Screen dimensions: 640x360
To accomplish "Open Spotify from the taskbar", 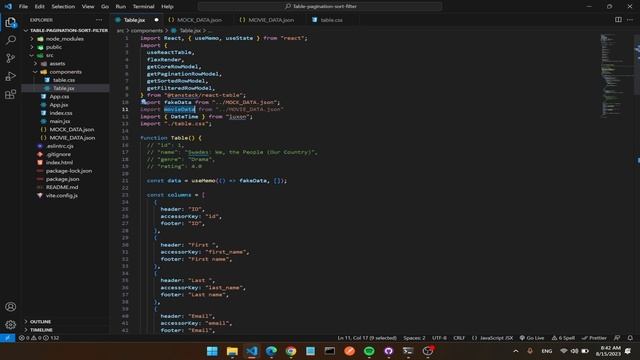I will pos(369,351).
